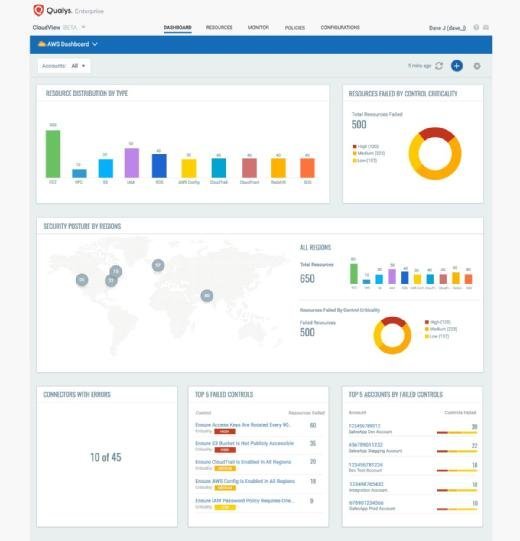Click the failed-controls bar for account 123456789012

[457, 432]
